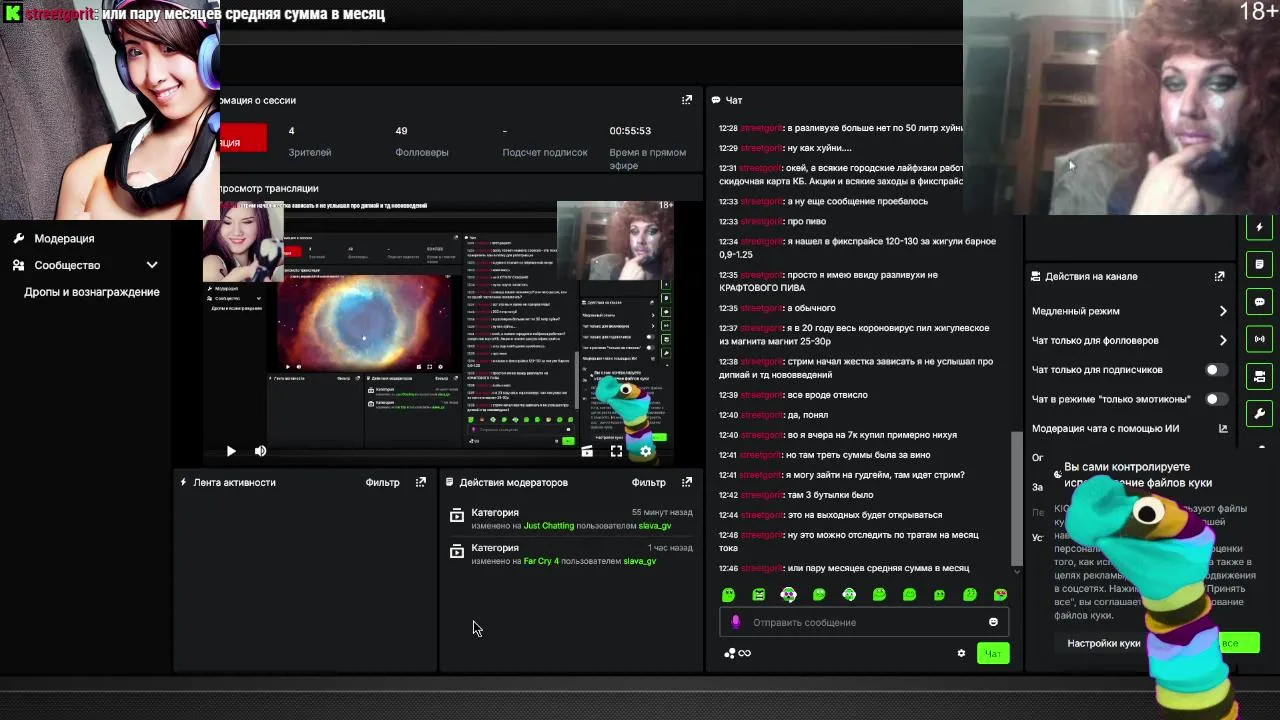
Task: Click the purple identity badge in message field
Action: tap(736, 622)
